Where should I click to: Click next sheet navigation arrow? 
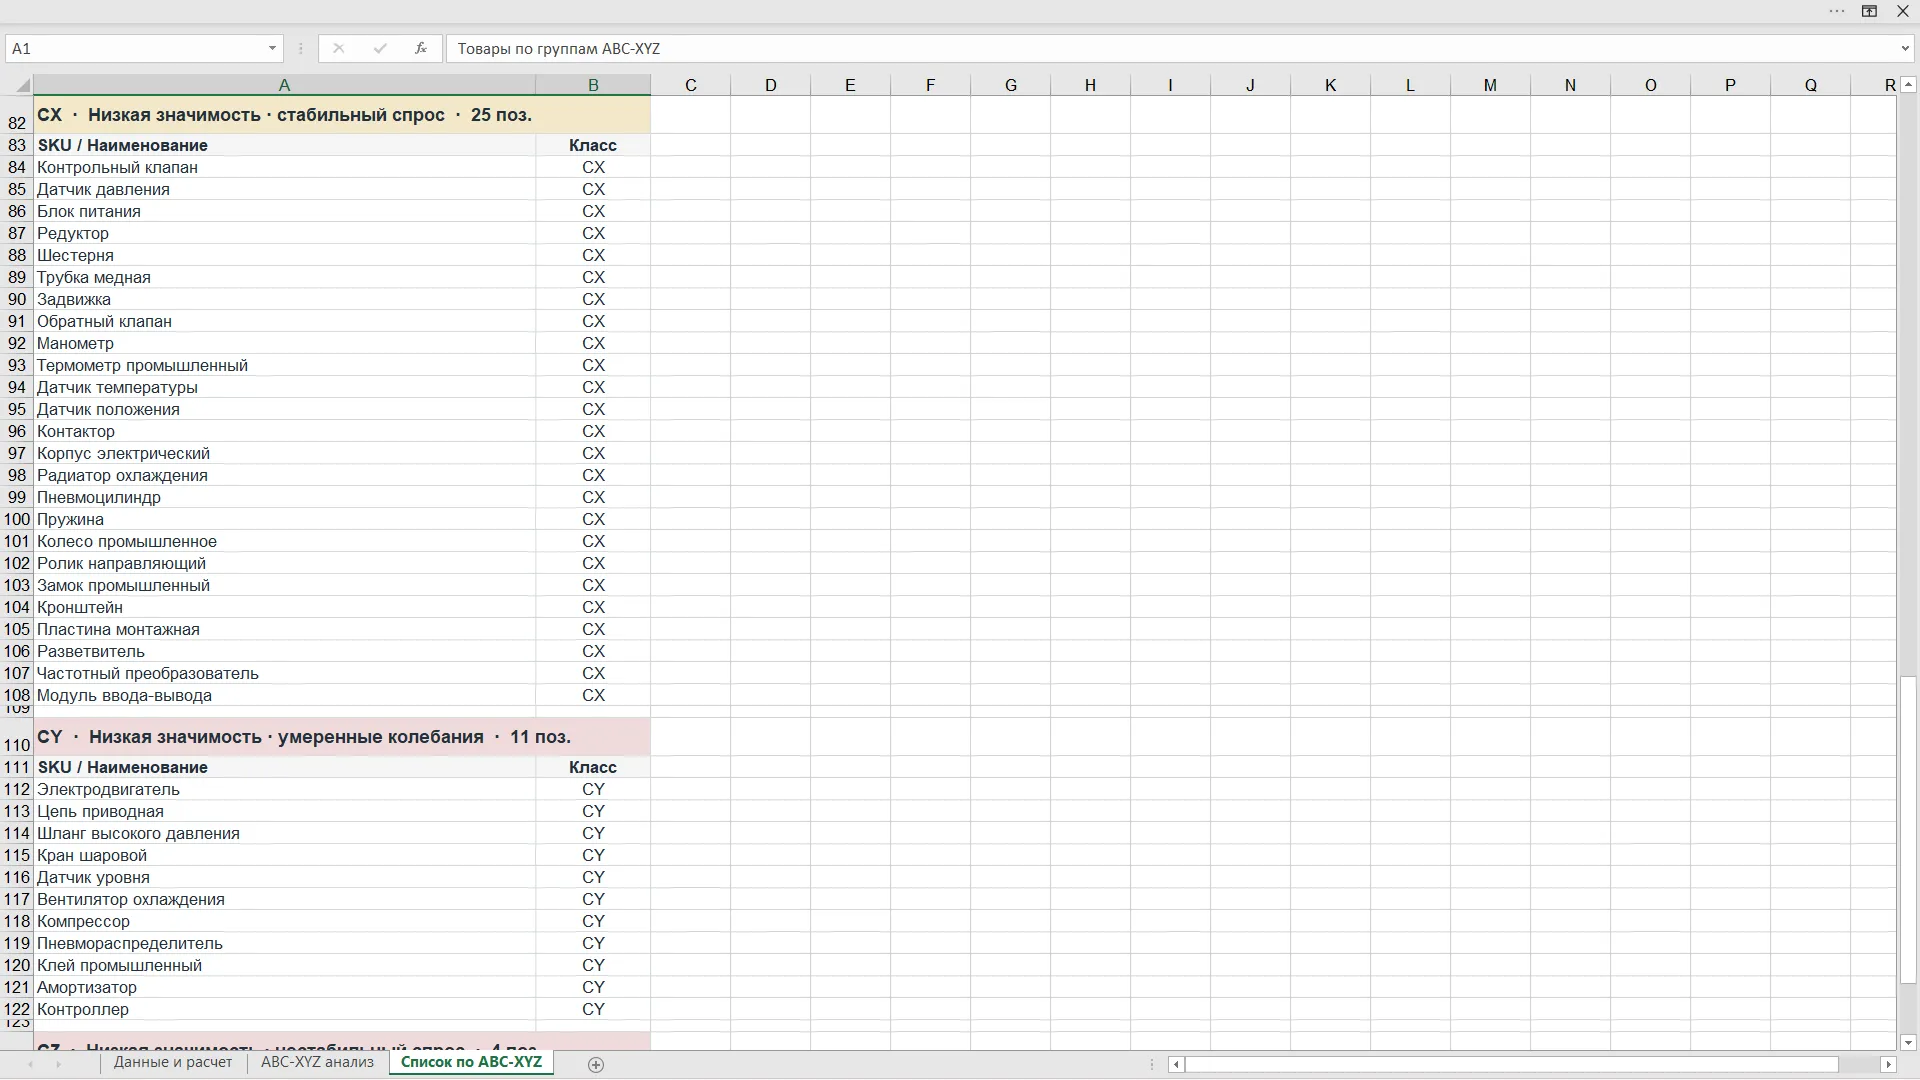point(59,1065)
